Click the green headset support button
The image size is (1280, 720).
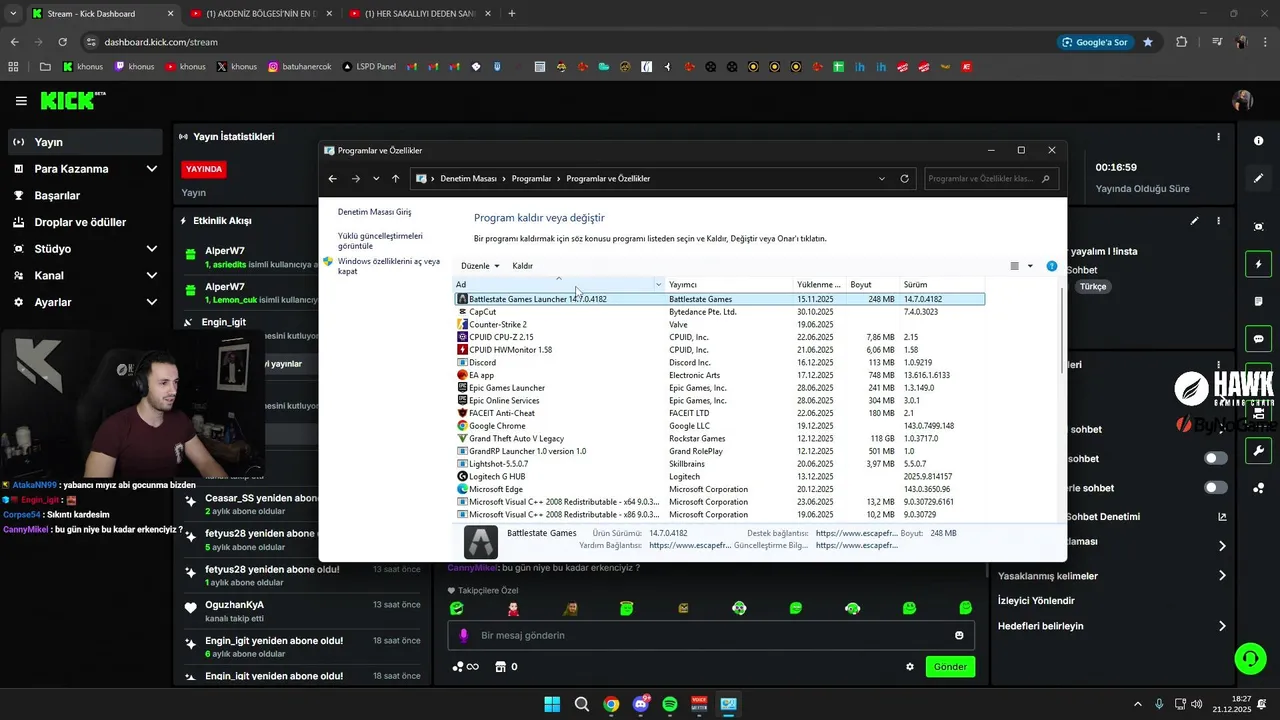1250,658
